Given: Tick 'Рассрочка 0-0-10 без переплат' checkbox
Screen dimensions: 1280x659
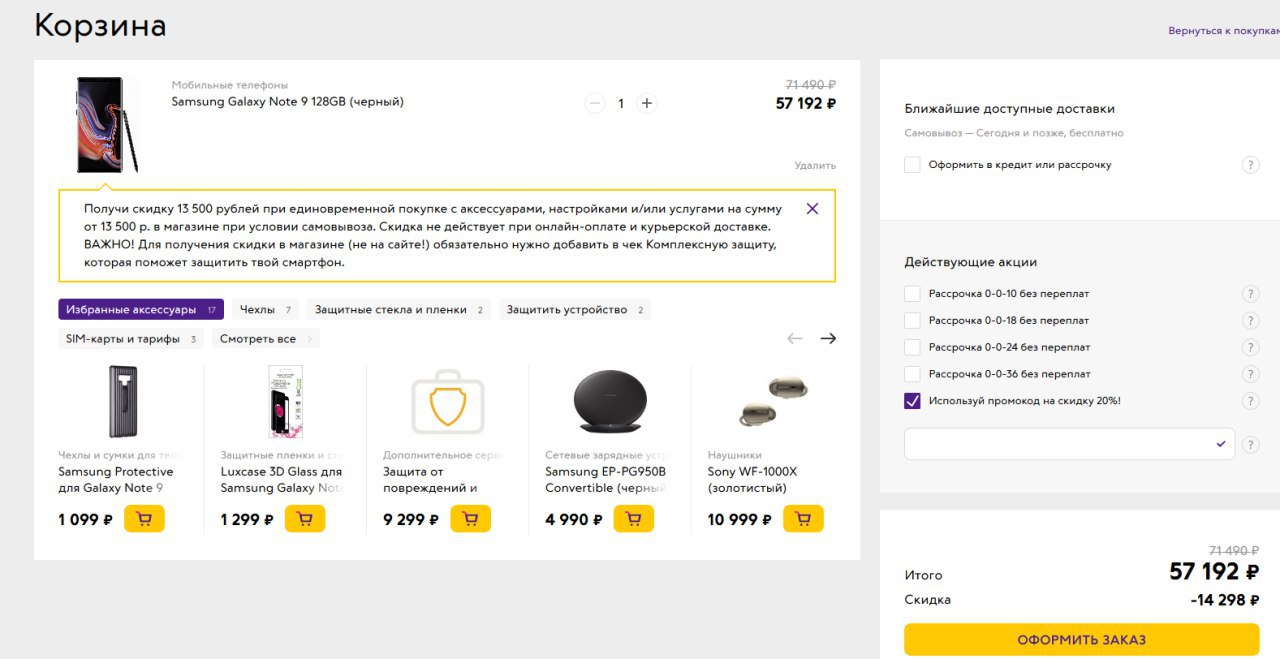Looking at the screenshot, I should point(912,294).
